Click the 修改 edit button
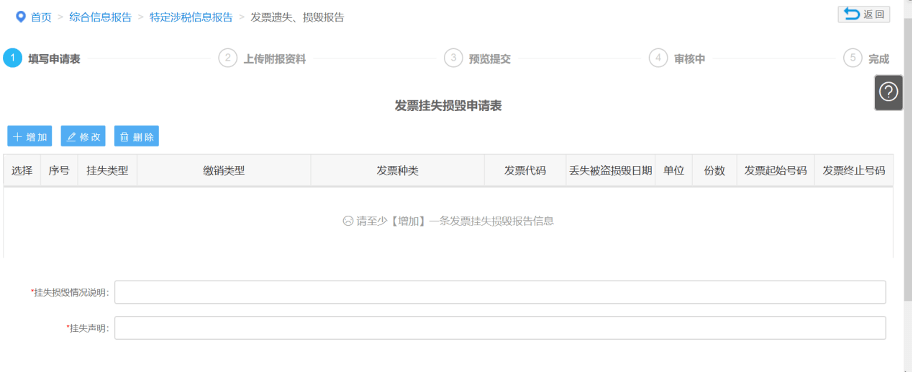The height and width of the screenshot is (372, 912). click(x=83, y=136)
